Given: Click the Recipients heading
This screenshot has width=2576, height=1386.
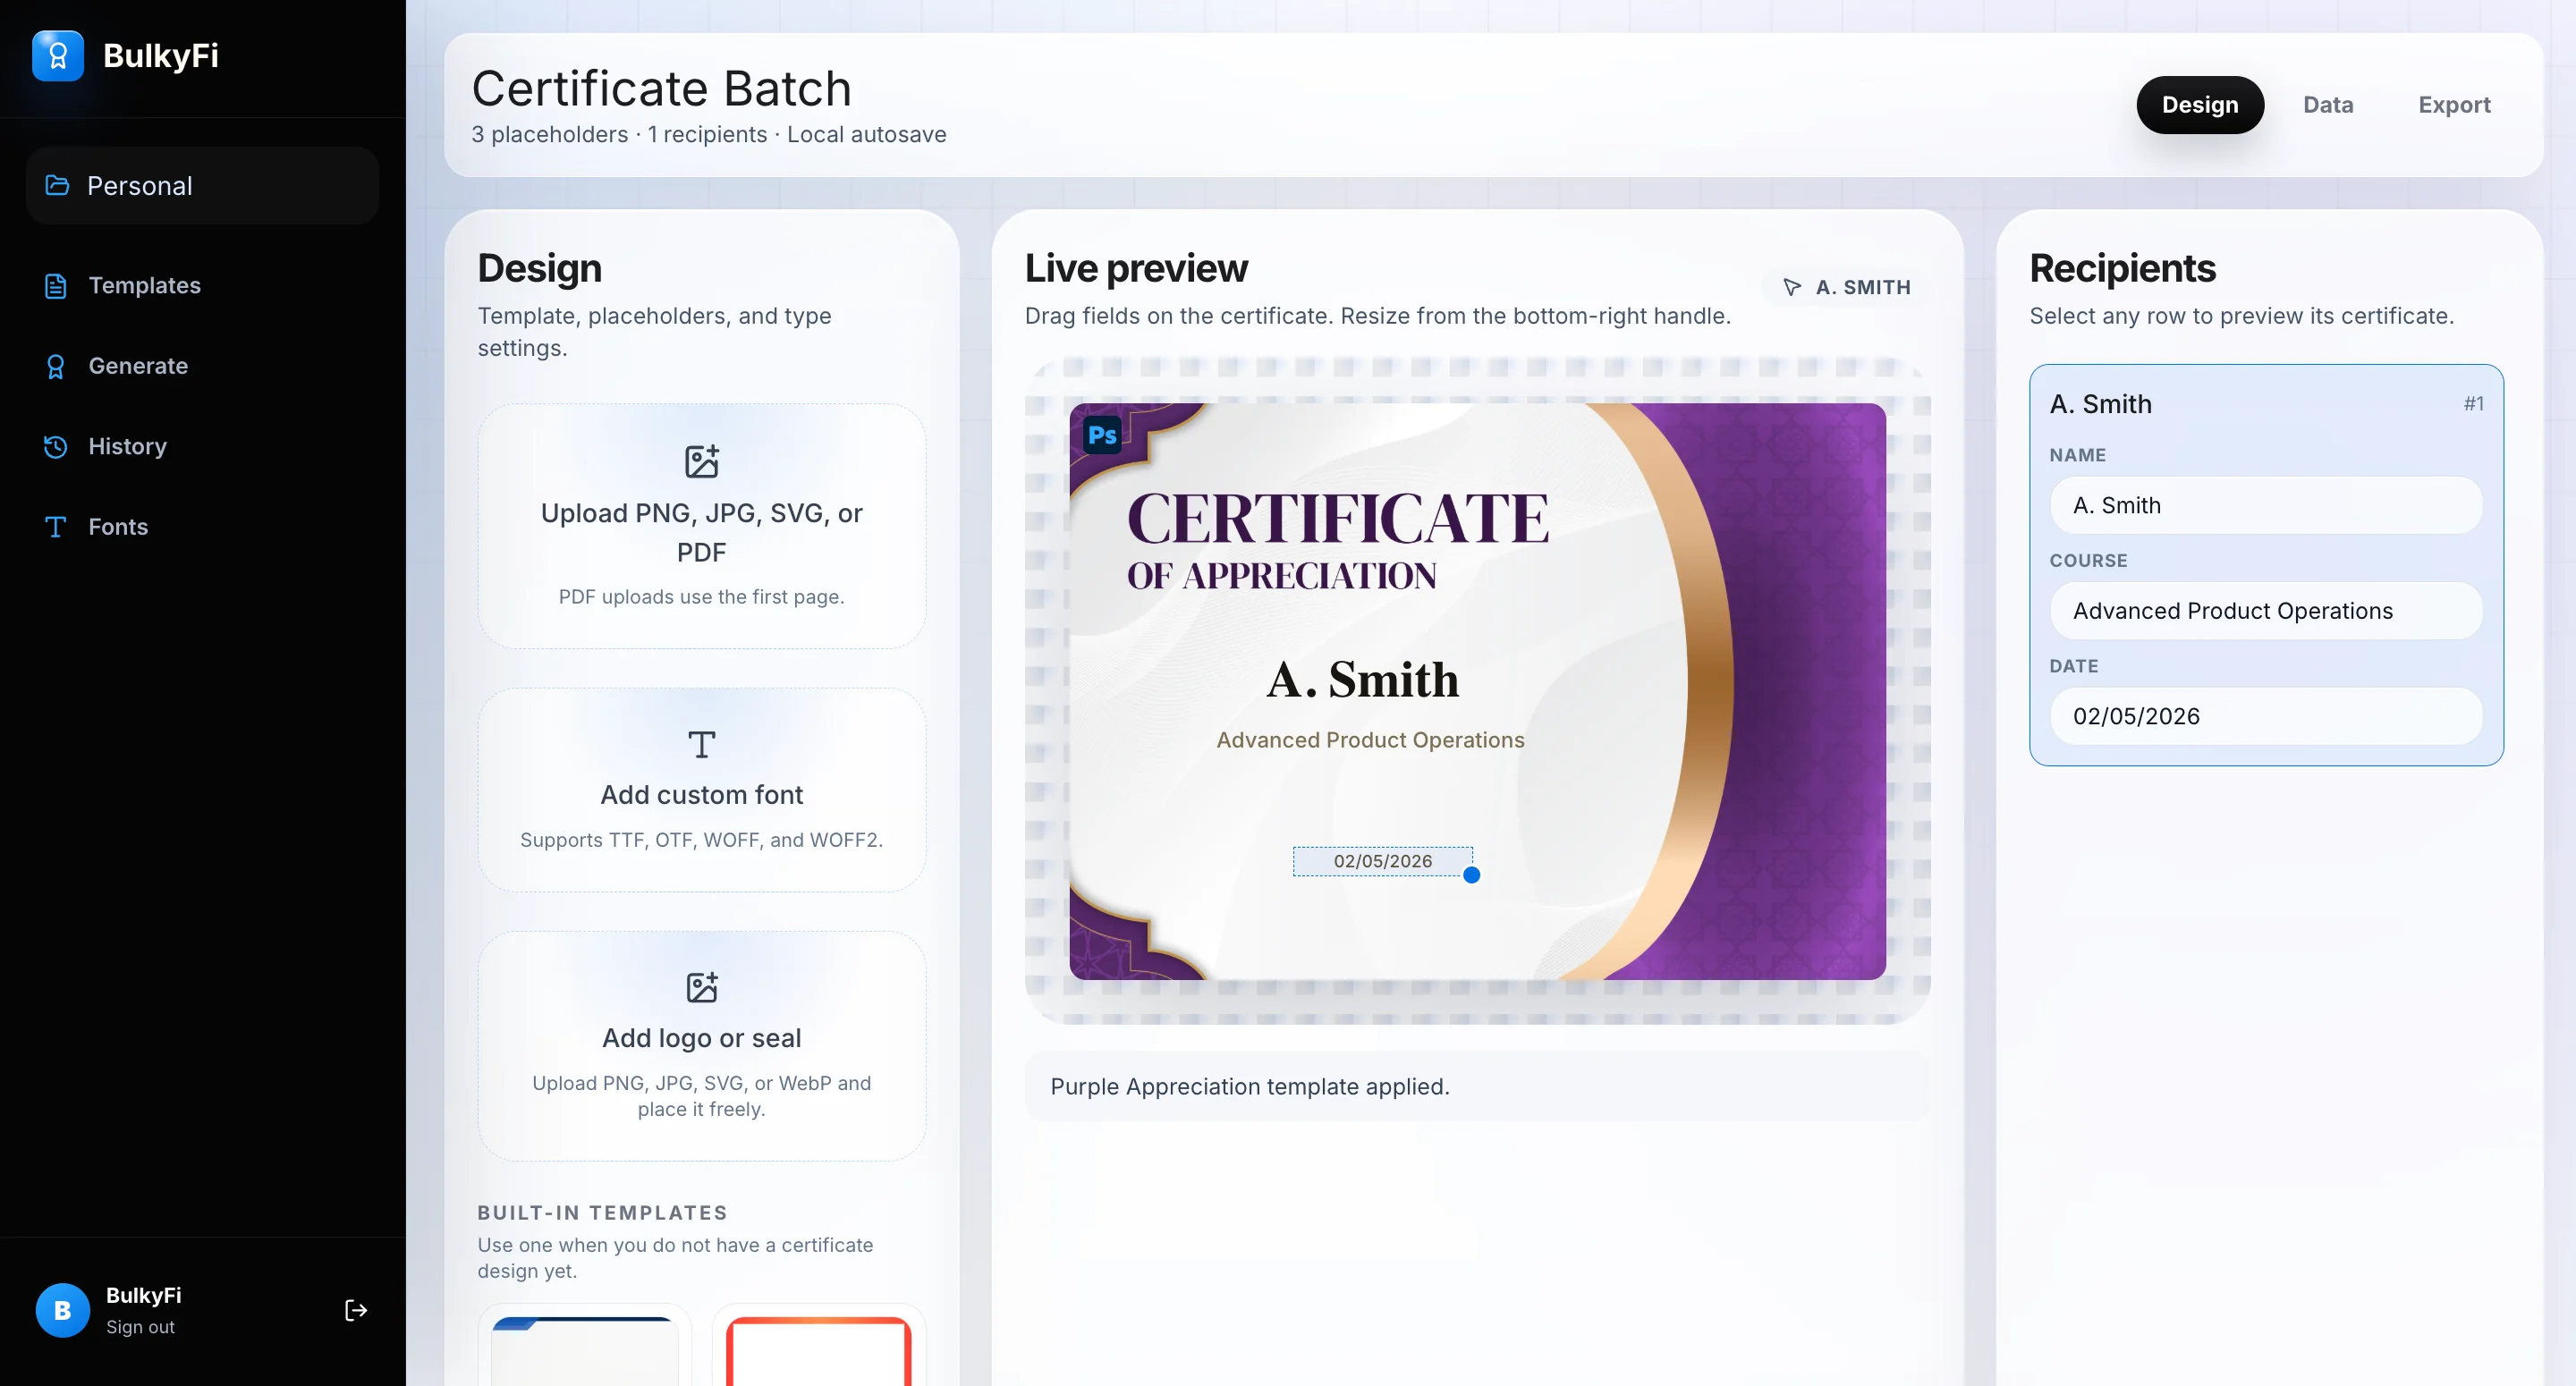Looking at the screenshot, I should pyautogui.click(x=2122, y=269).
